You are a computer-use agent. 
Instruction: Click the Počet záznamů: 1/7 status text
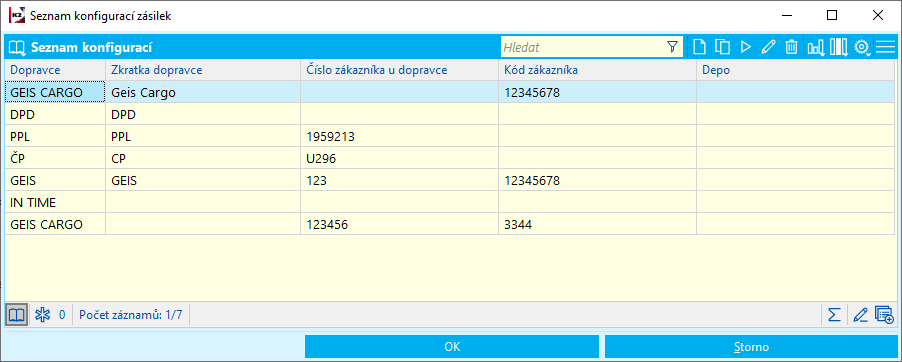[x=131, y=315]
